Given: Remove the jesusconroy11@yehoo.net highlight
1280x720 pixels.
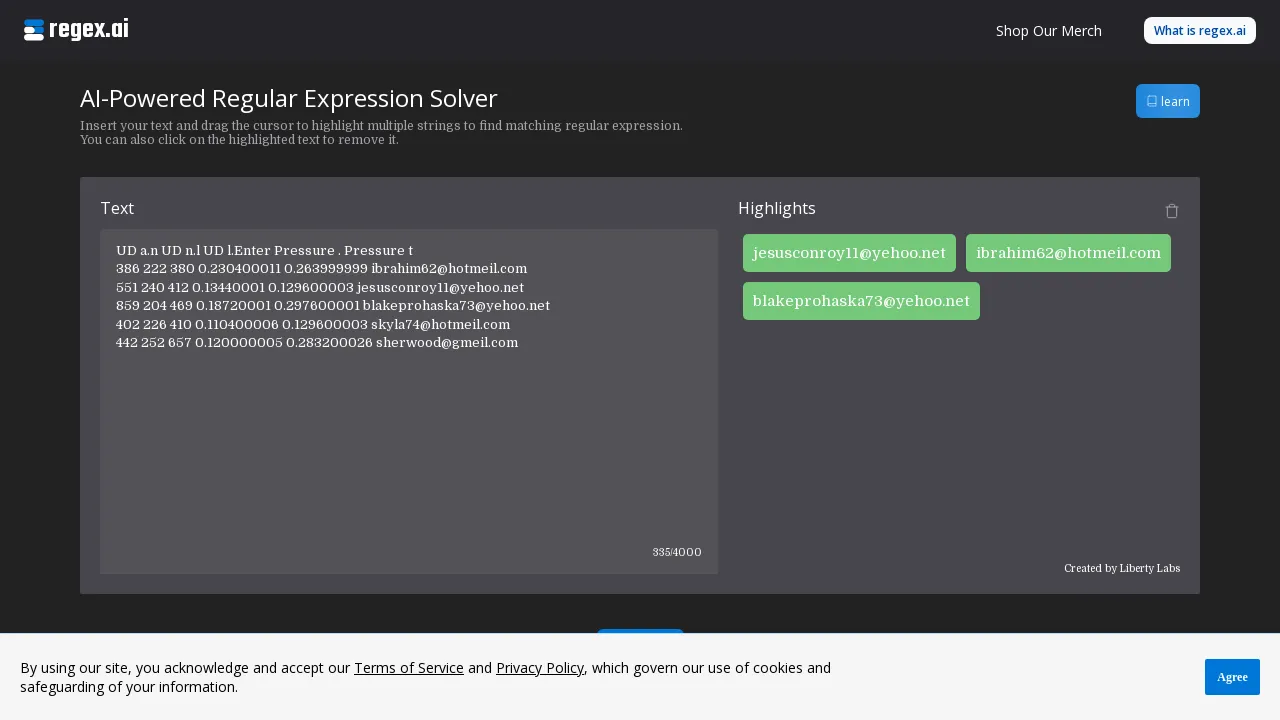Looking at the screenshot, I should (849, 253).
